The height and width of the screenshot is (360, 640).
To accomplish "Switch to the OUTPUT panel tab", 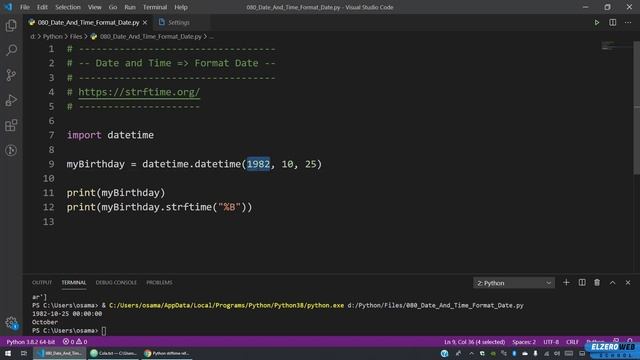I will (x=42, y=282).
